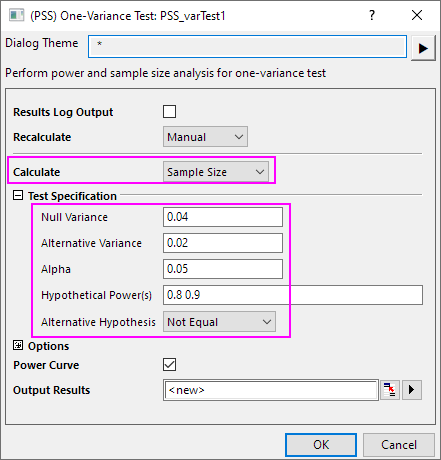Expand the Options section
The height and width of the screenshot is (460, 441).
pyautogui.click(x=18, y=345)
